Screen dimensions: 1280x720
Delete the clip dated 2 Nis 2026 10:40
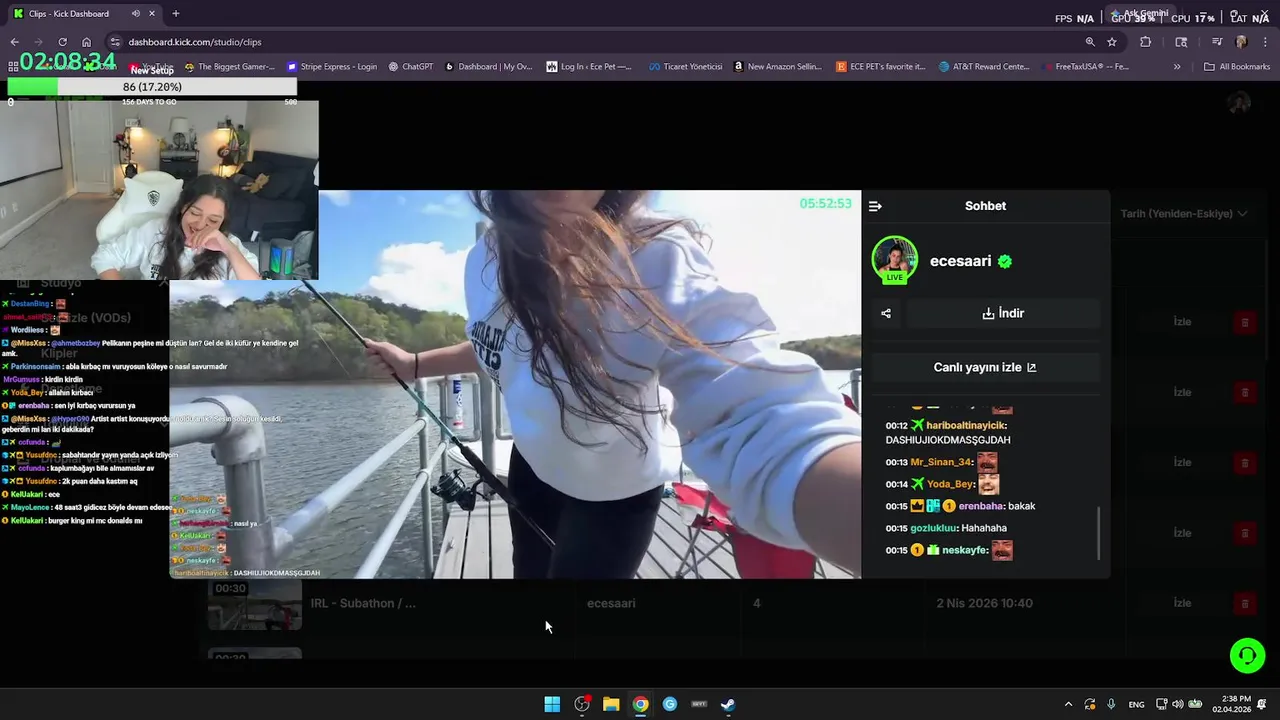tap(1244, 603)
